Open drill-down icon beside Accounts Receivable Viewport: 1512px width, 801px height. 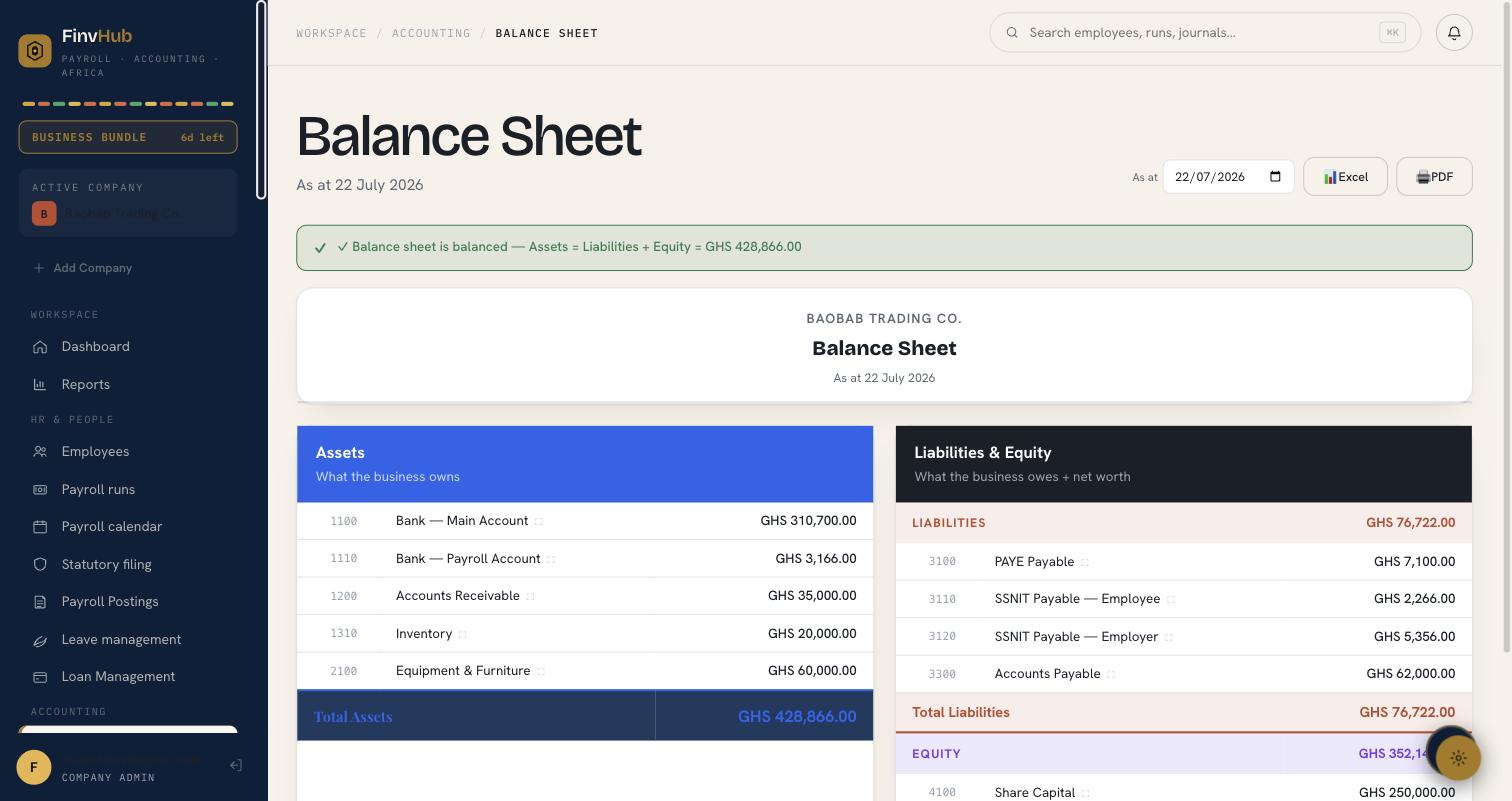point(530,597)
